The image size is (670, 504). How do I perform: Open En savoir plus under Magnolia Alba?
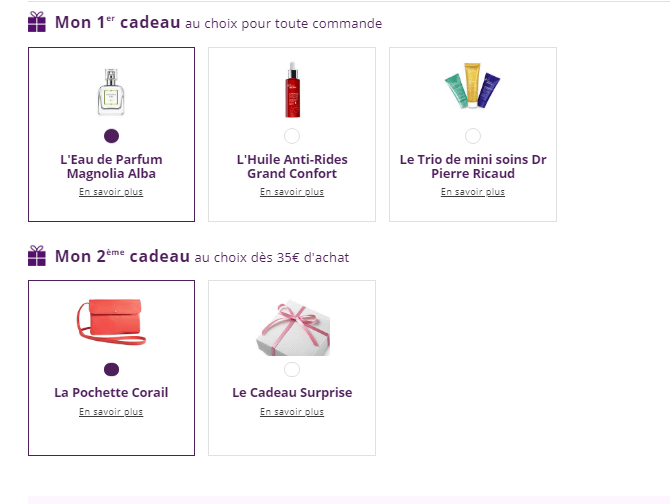point(111,192)
